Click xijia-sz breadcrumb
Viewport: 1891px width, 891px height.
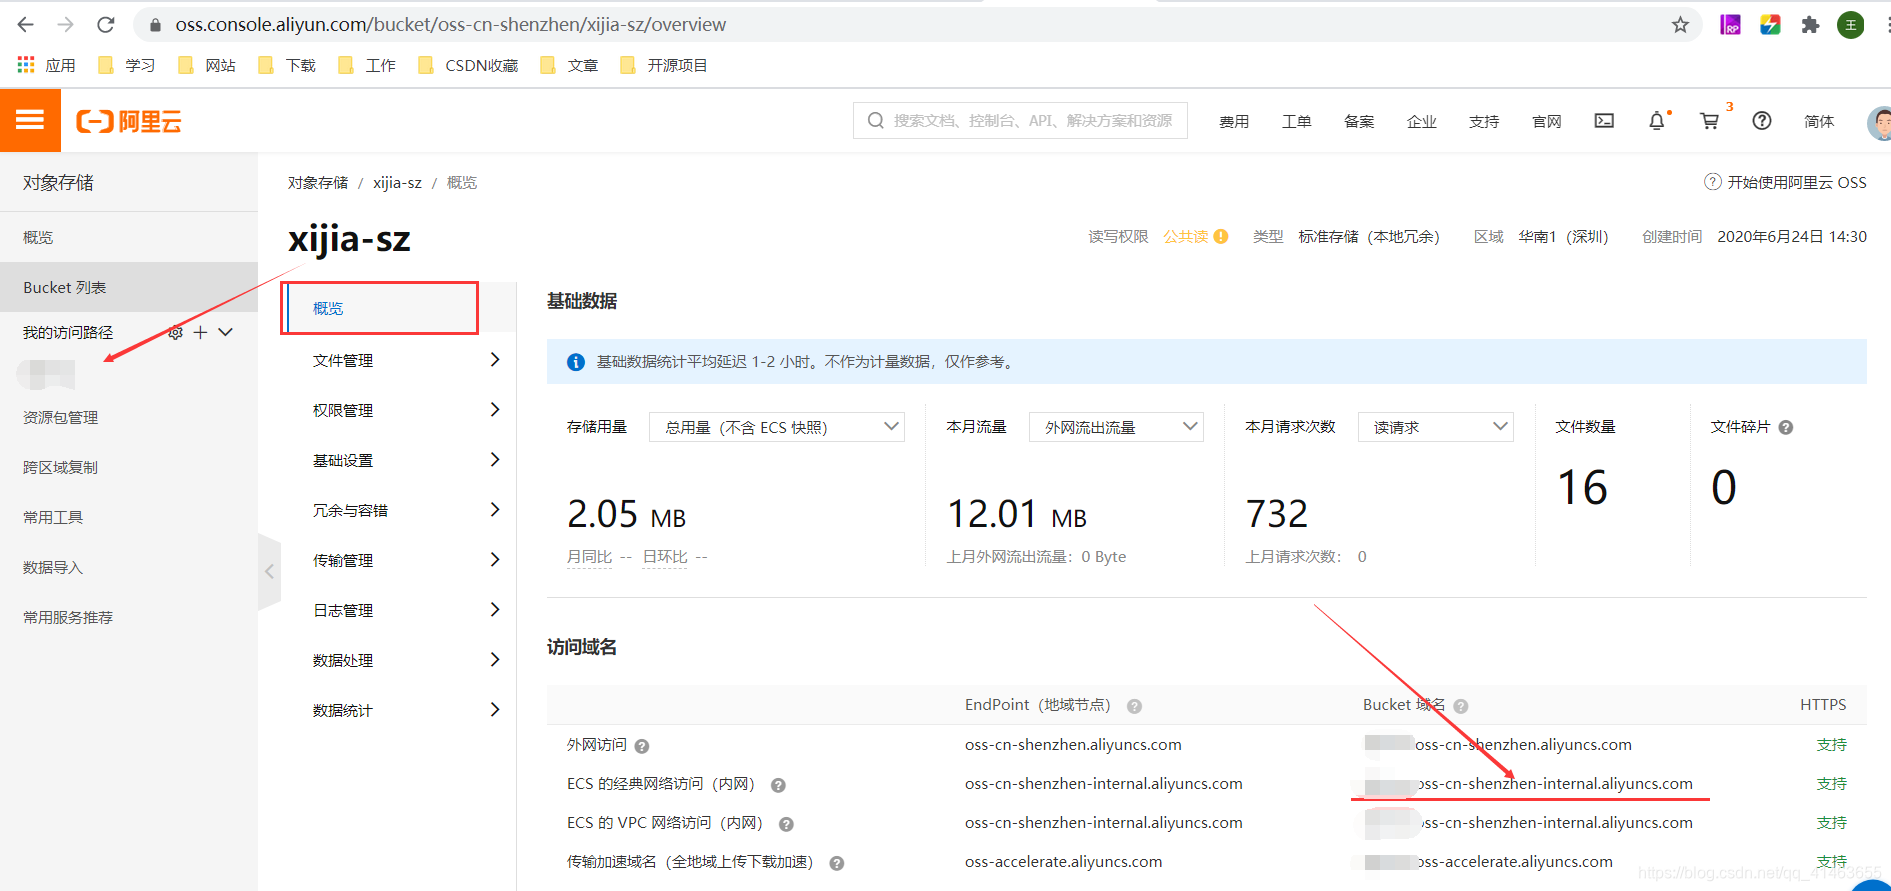[x=397, y=182]
